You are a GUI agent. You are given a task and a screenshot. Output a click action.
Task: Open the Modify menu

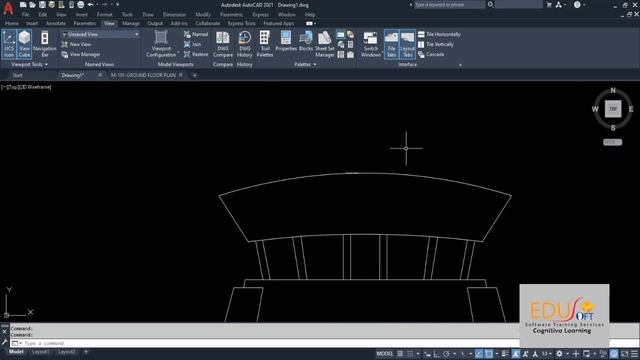pyautogui.click(x=203, y=14)
